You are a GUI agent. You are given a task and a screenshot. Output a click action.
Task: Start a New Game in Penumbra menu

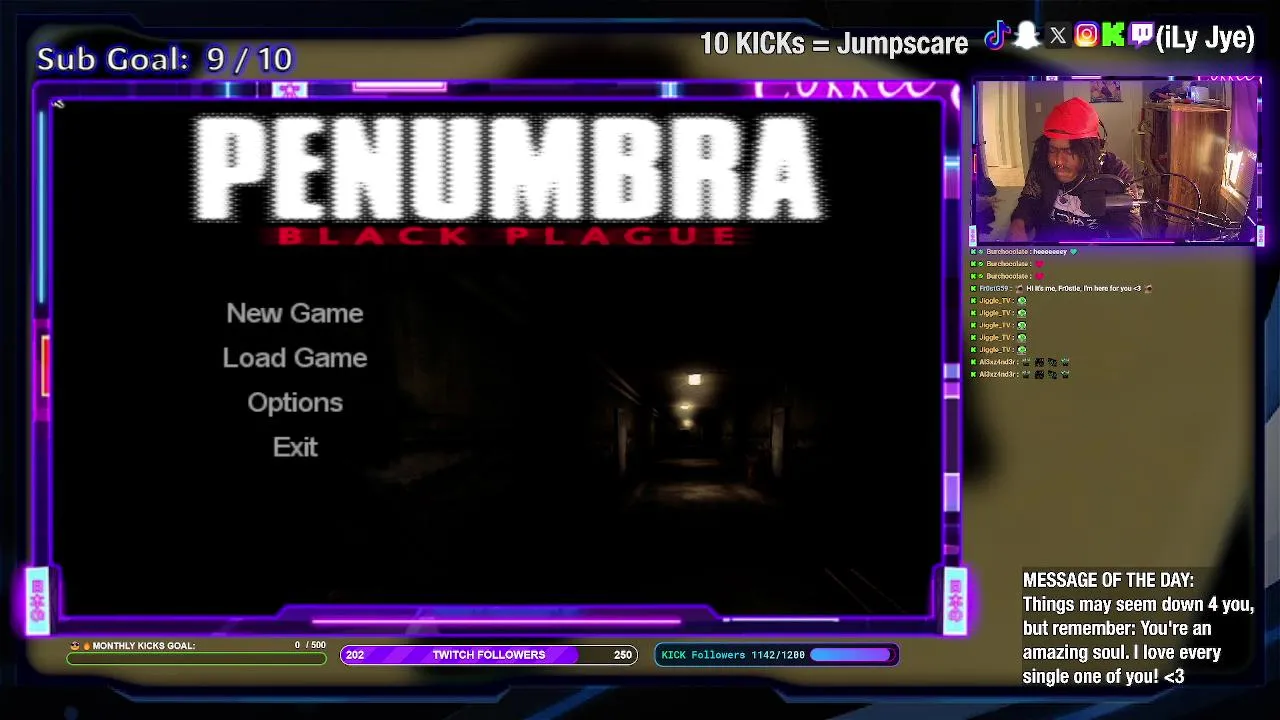[295, 313]
